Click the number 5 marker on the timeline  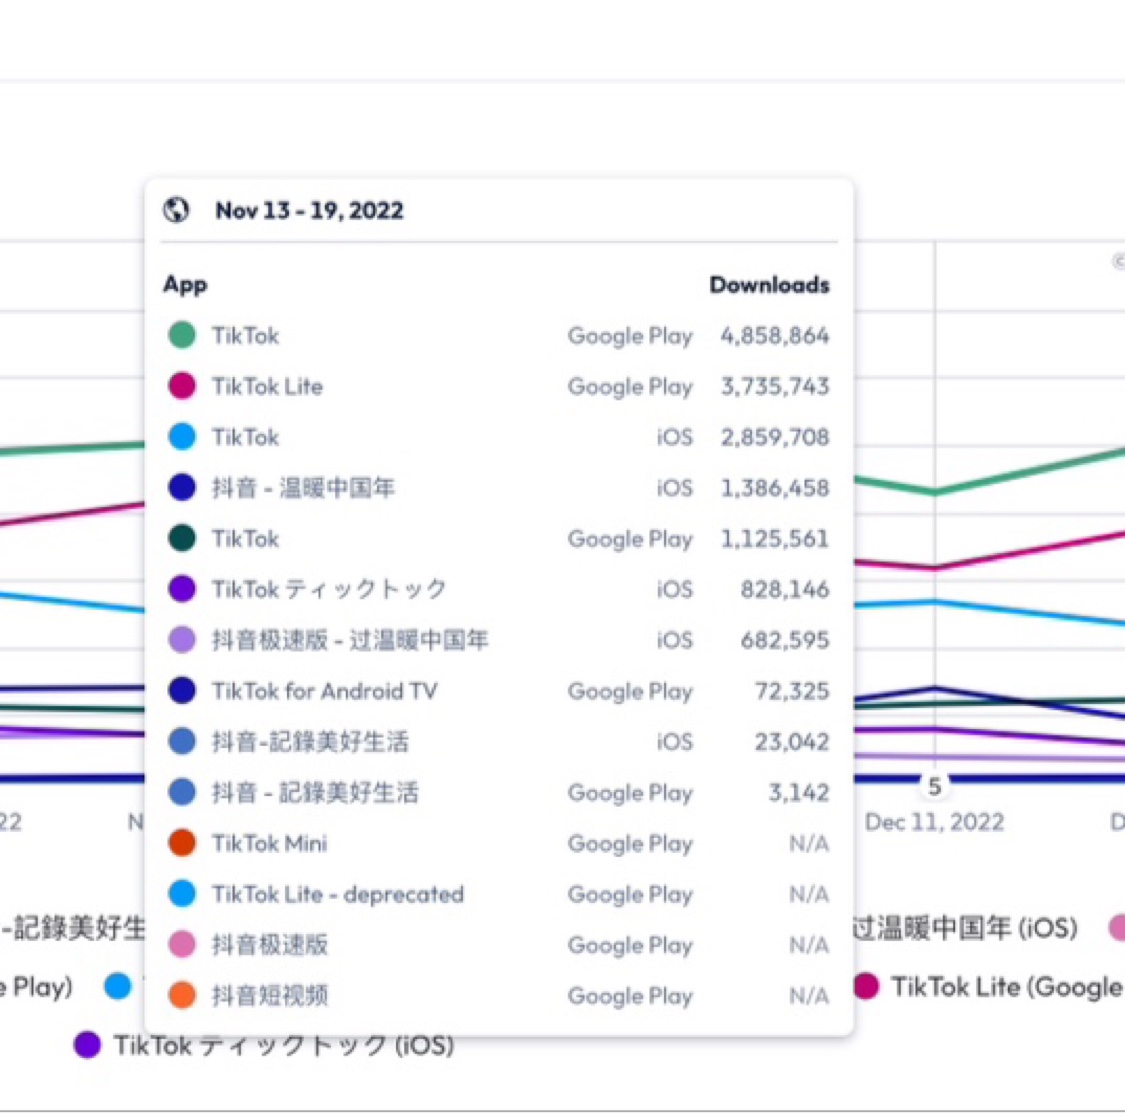[x=934, y=786]
